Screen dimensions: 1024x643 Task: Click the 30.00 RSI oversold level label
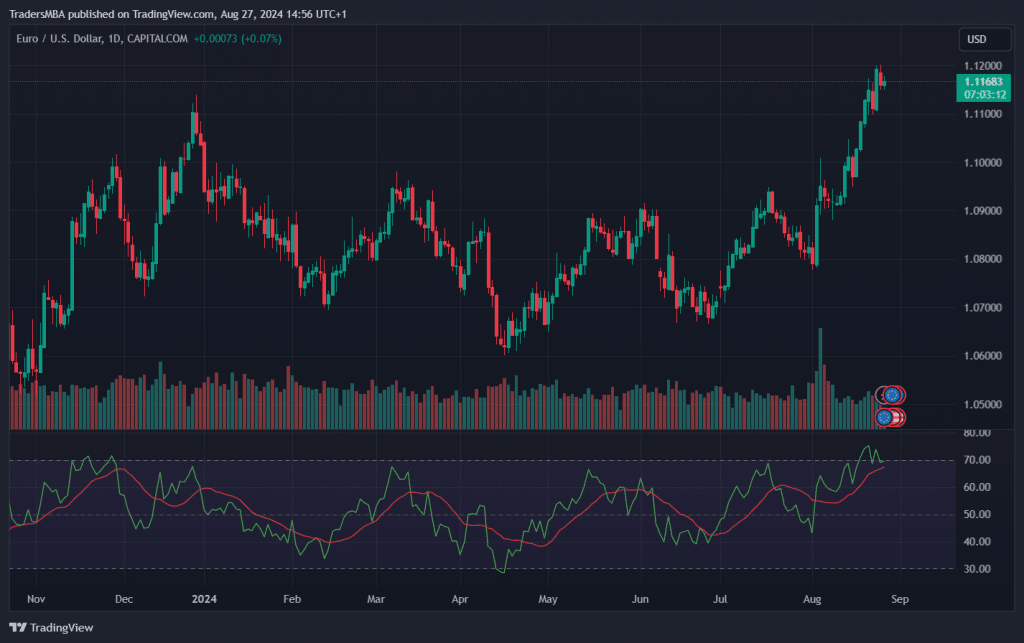977,569
